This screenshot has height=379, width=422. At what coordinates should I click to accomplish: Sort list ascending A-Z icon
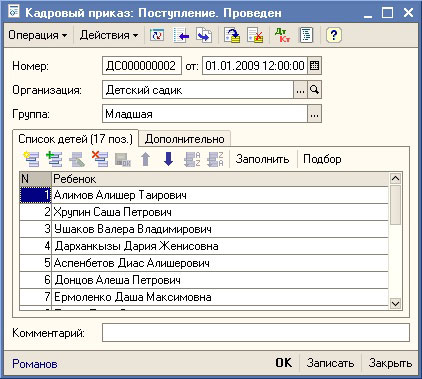tap(192, 159)
